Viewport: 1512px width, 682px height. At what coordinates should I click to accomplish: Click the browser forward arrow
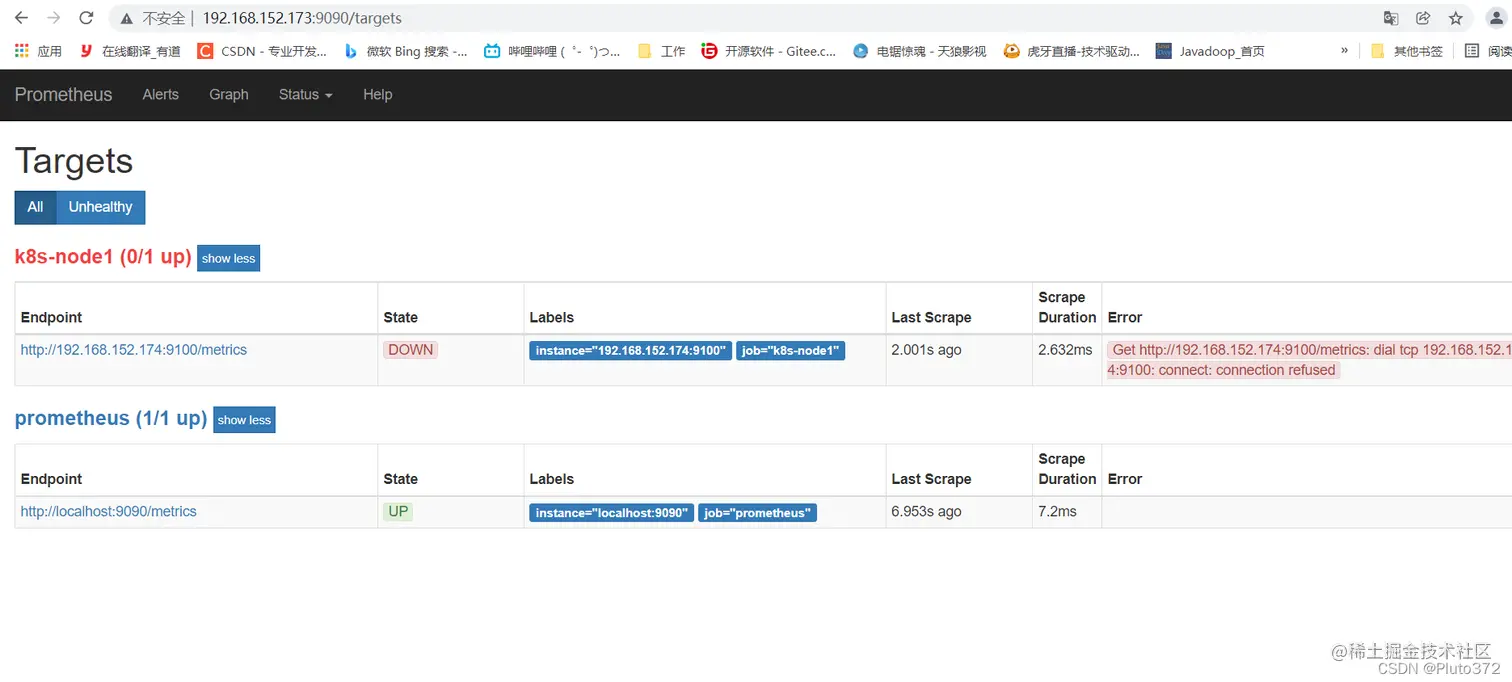pos(54,18)
